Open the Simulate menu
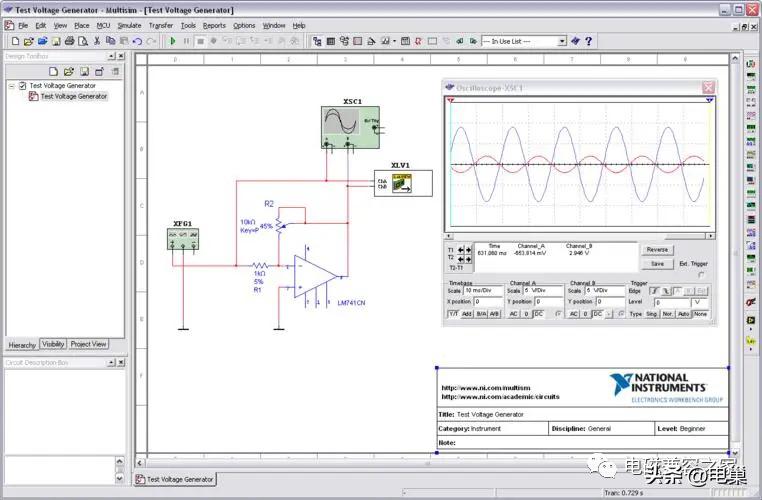The height and width of the screenshot is (500, 762). (x=129, y=25)
